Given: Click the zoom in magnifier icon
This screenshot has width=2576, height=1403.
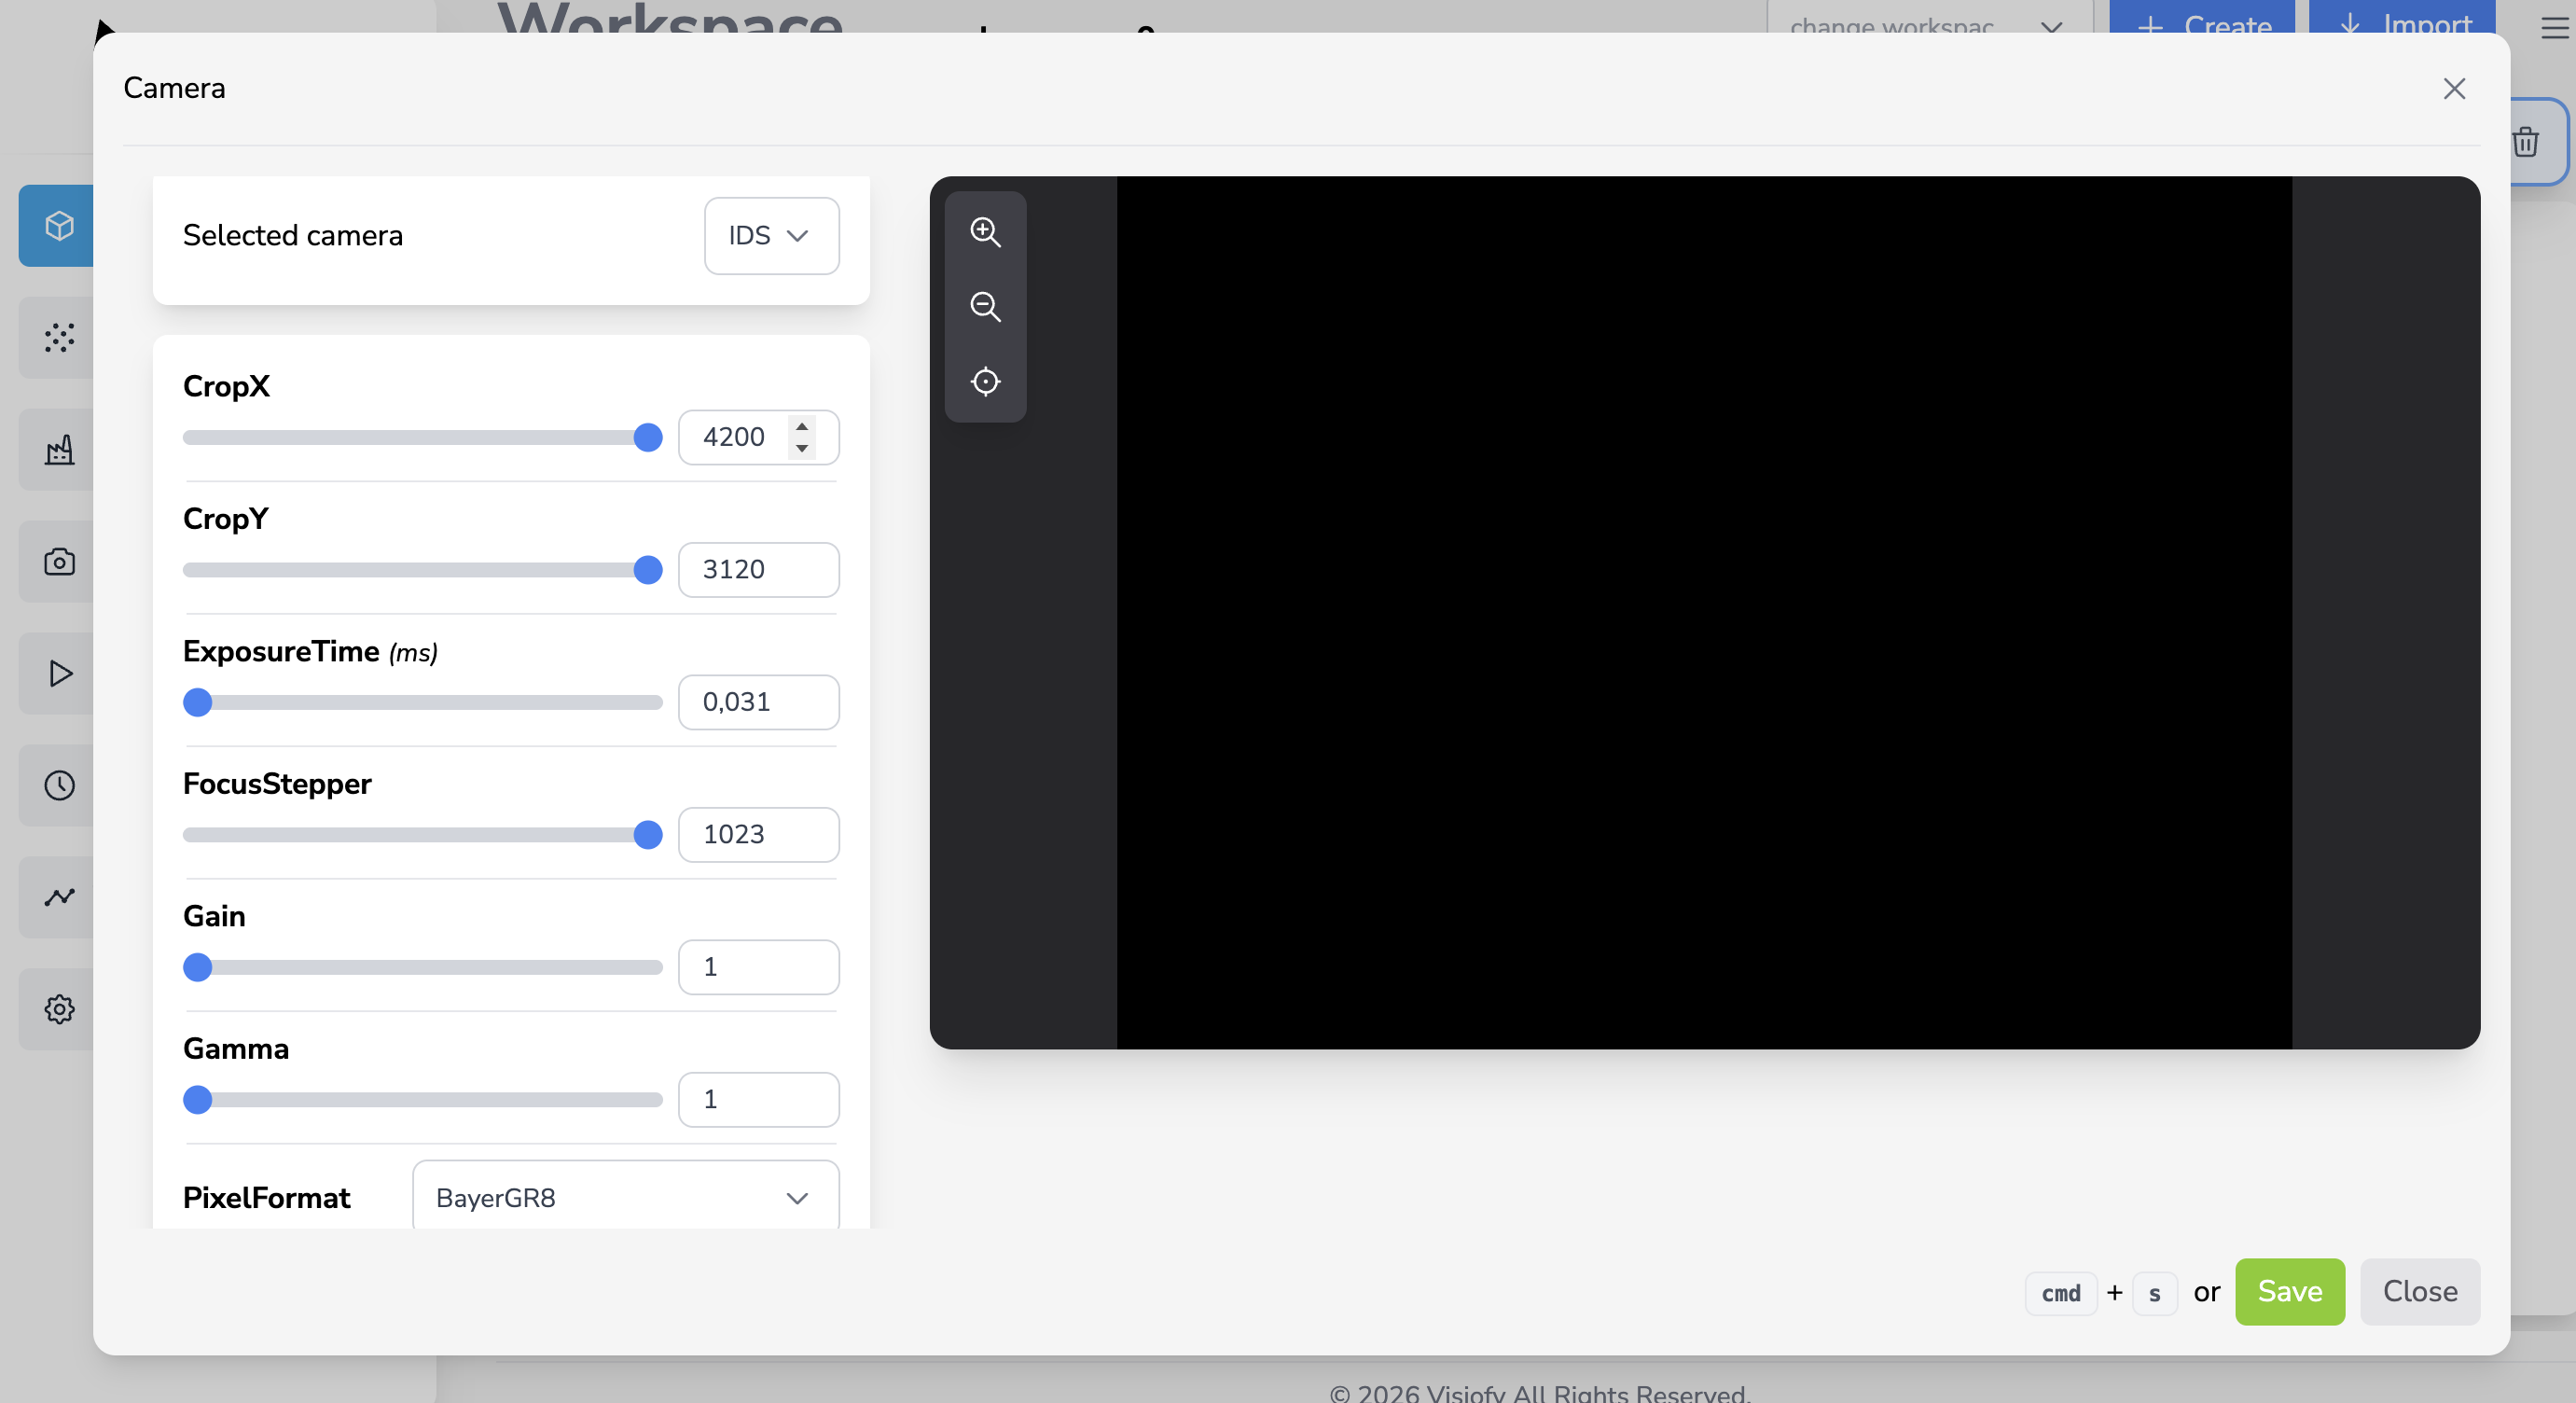Looking at the screenshot, I should pyautogui.click(x=985, y=231).
